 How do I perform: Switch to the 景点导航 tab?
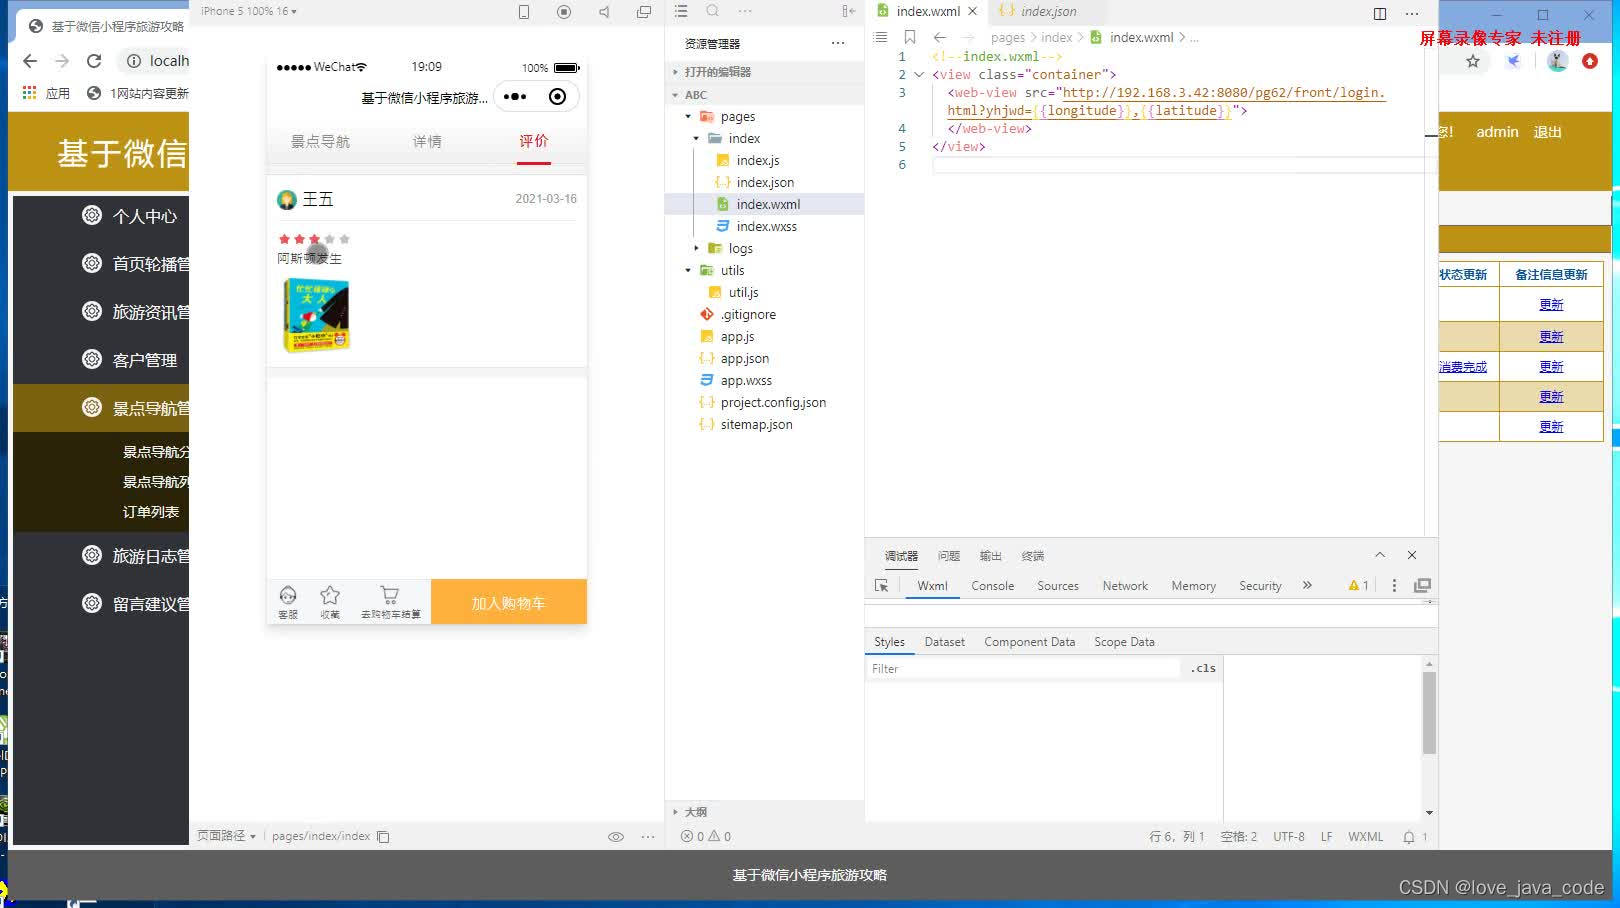(x=320, y=142)
